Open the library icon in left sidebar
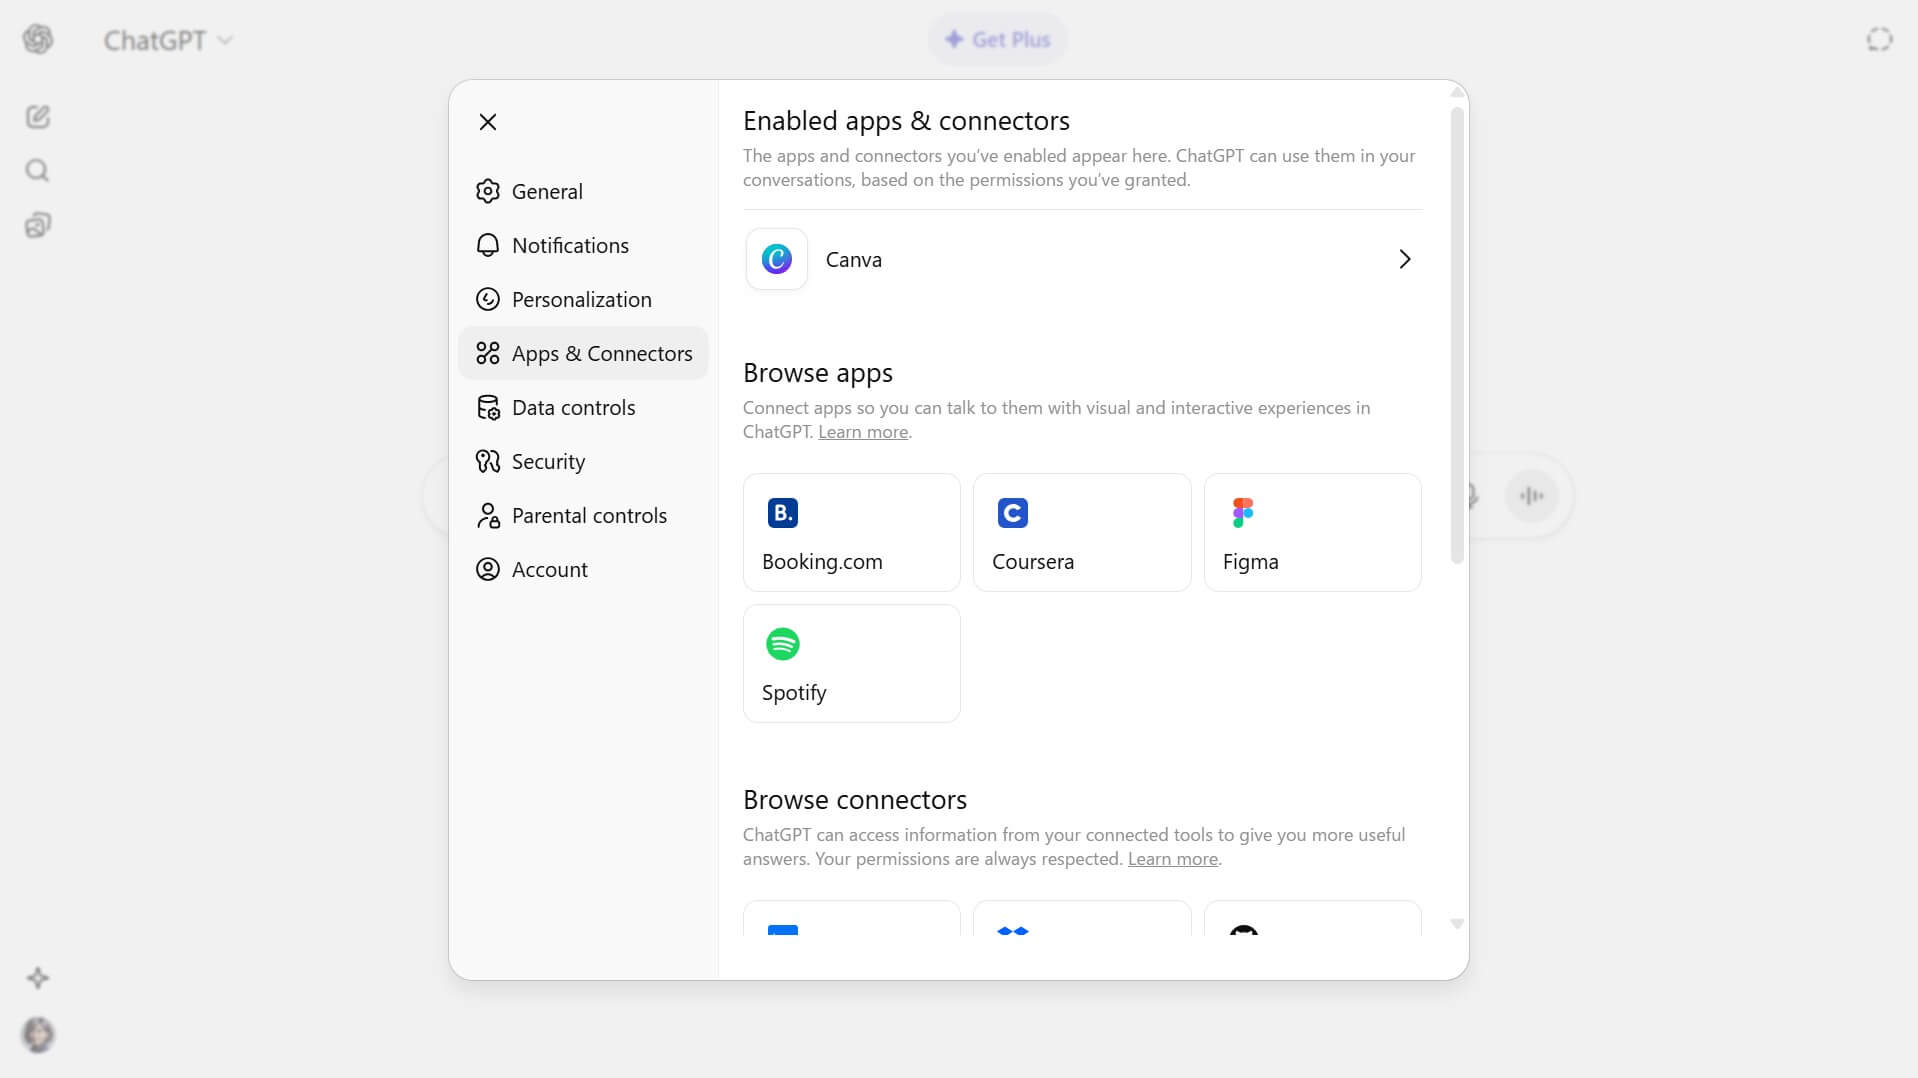Viewport: 1918px width, 1078px height. point(38,225)
